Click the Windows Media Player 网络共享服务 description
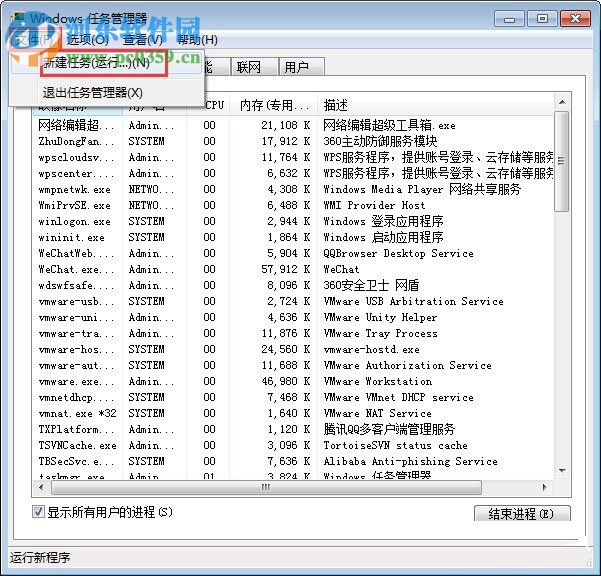This screenshot has height=576, width=601. click(422, 189)
